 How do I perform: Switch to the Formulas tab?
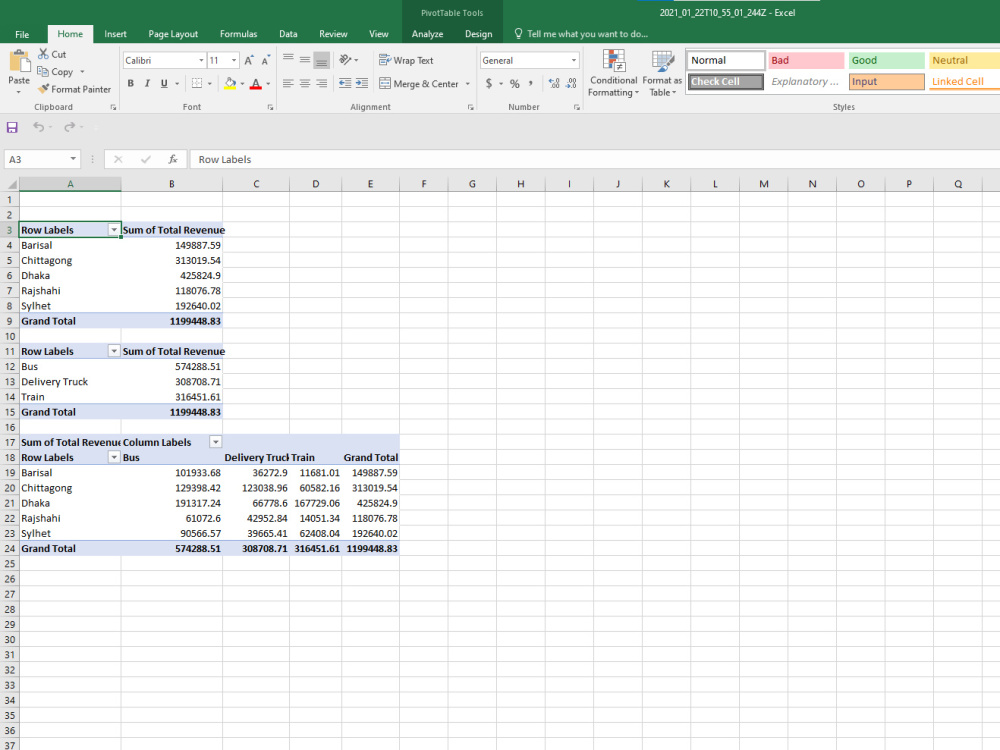[239, 34]
